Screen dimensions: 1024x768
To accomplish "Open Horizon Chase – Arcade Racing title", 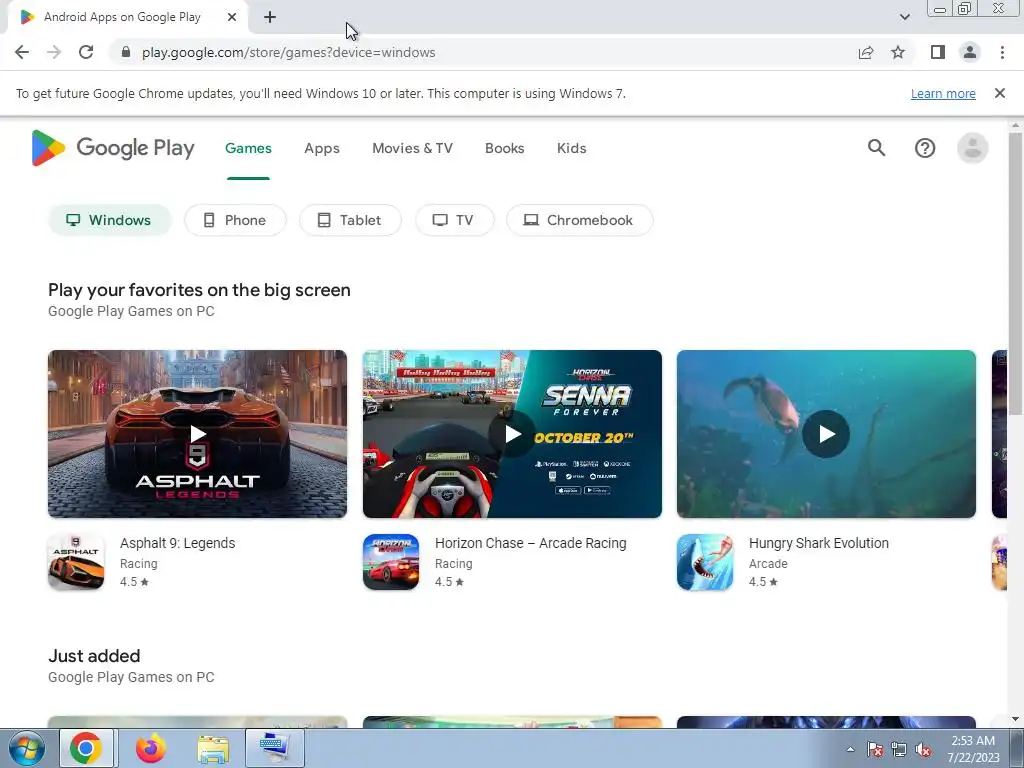I will point(530,543).
